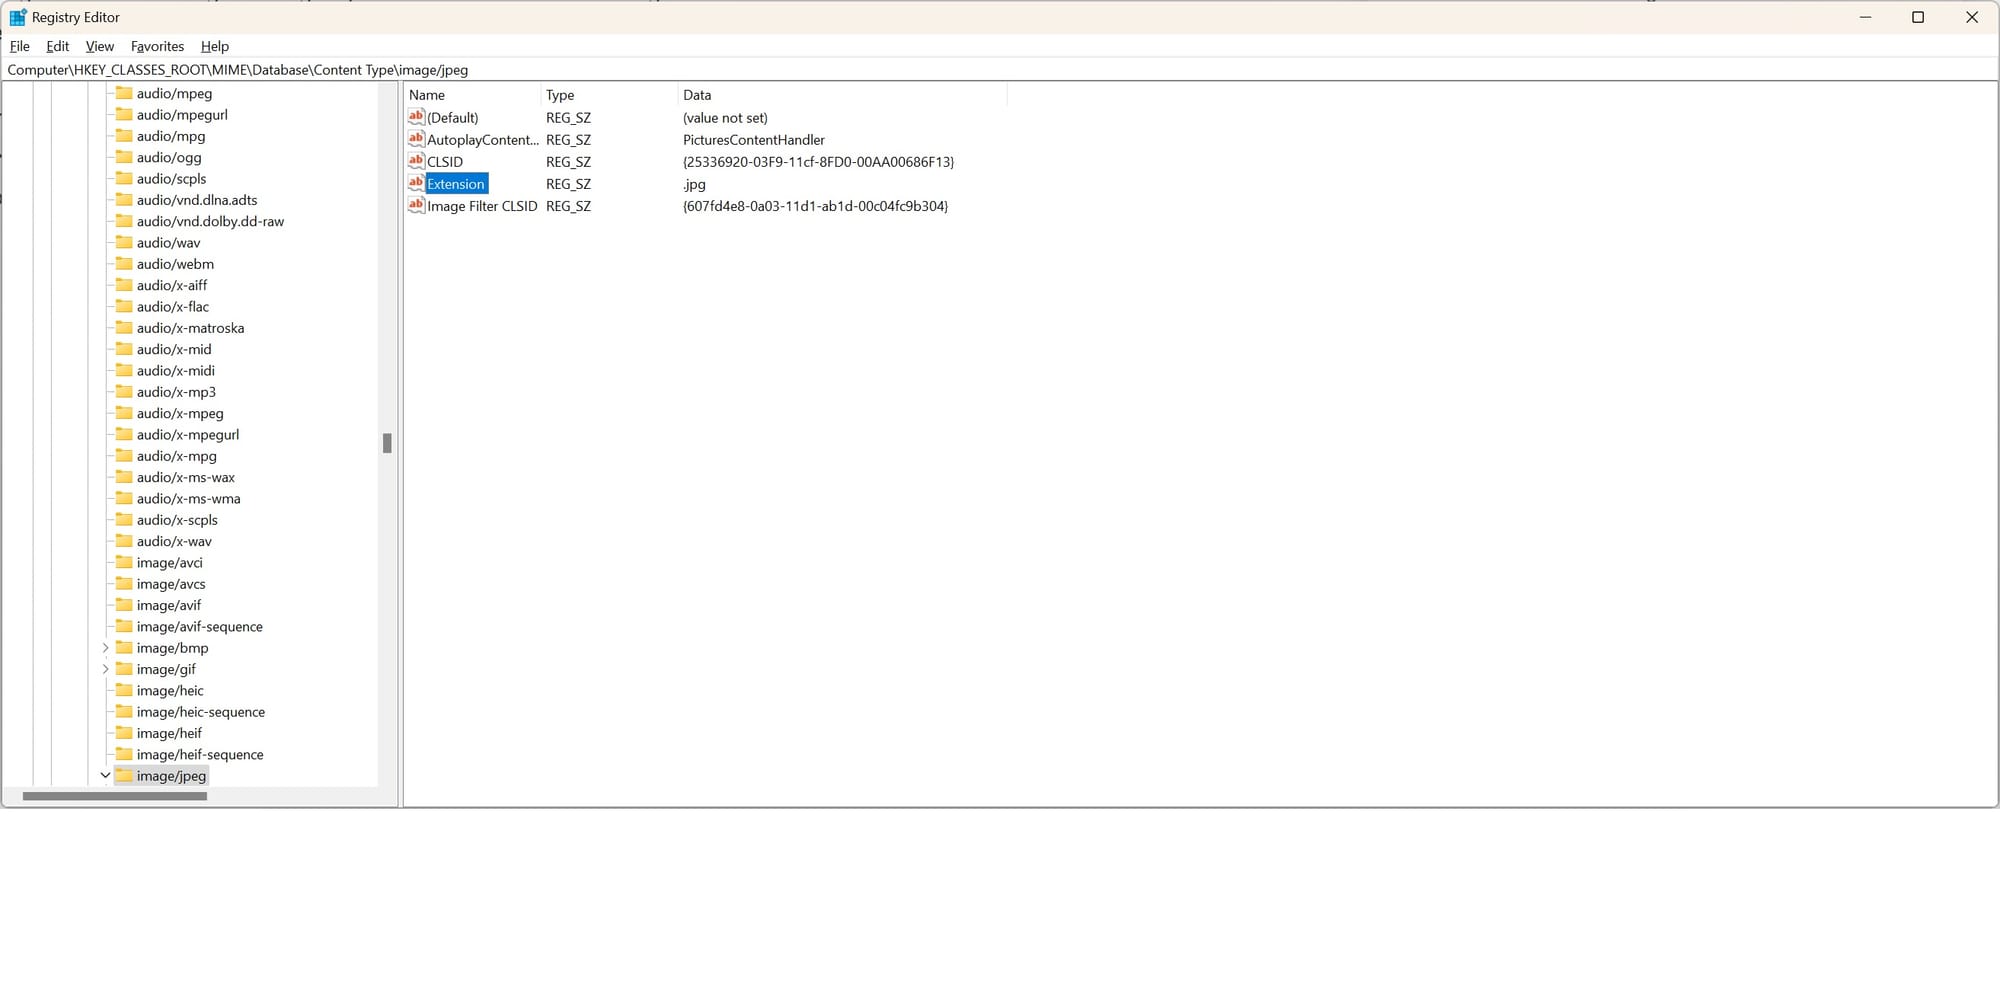
Task: Click the Registry Editor icon in title bar
Action: point(17,17)
